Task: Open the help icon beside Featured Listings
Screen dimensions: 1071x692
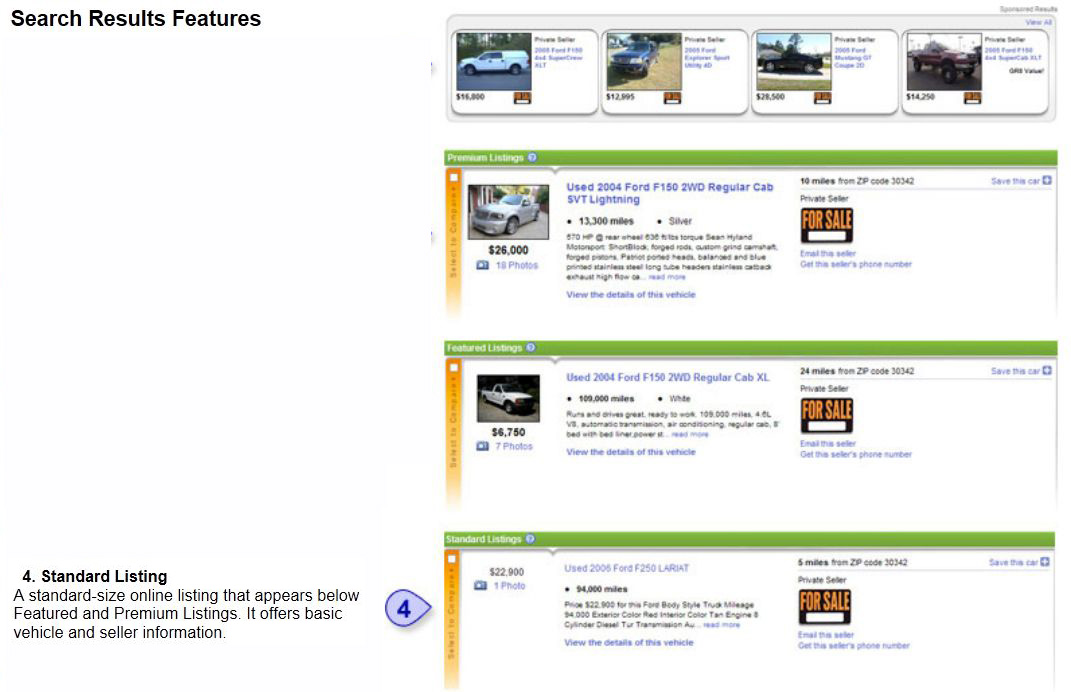Action: 531,348
